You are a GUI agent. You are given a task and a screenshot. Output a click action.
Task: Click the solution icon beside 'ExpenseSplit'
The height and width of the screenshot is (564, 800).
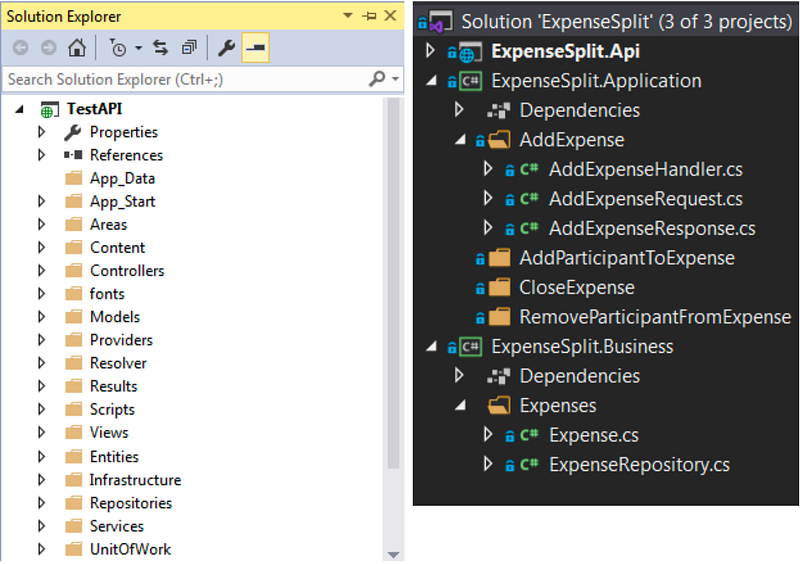click(x=441, y=22)
